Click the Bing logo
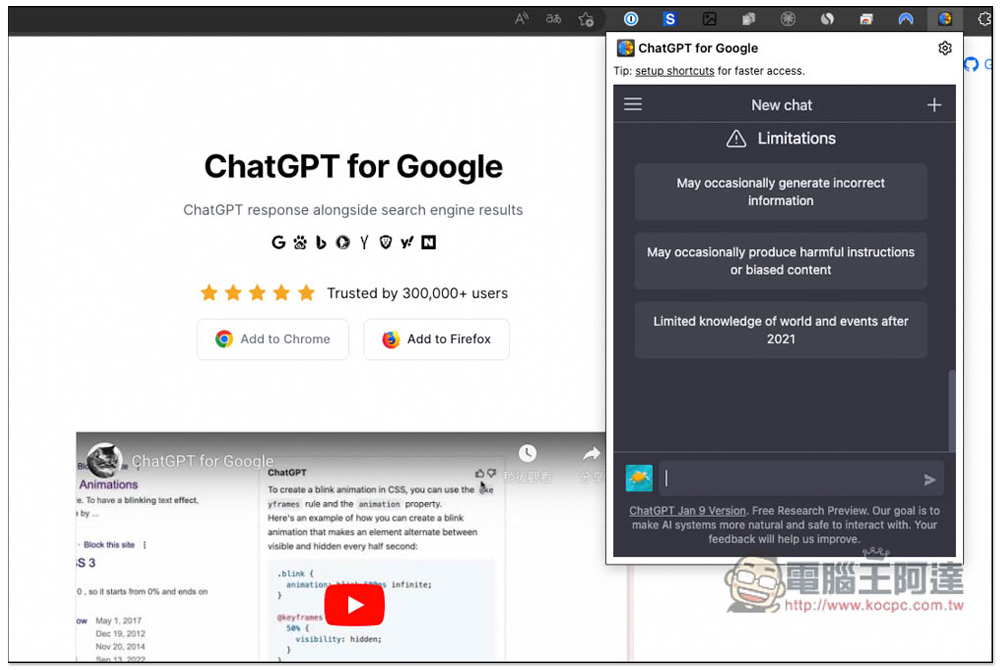The image size is (1000, 670). (x=321, y=242)
